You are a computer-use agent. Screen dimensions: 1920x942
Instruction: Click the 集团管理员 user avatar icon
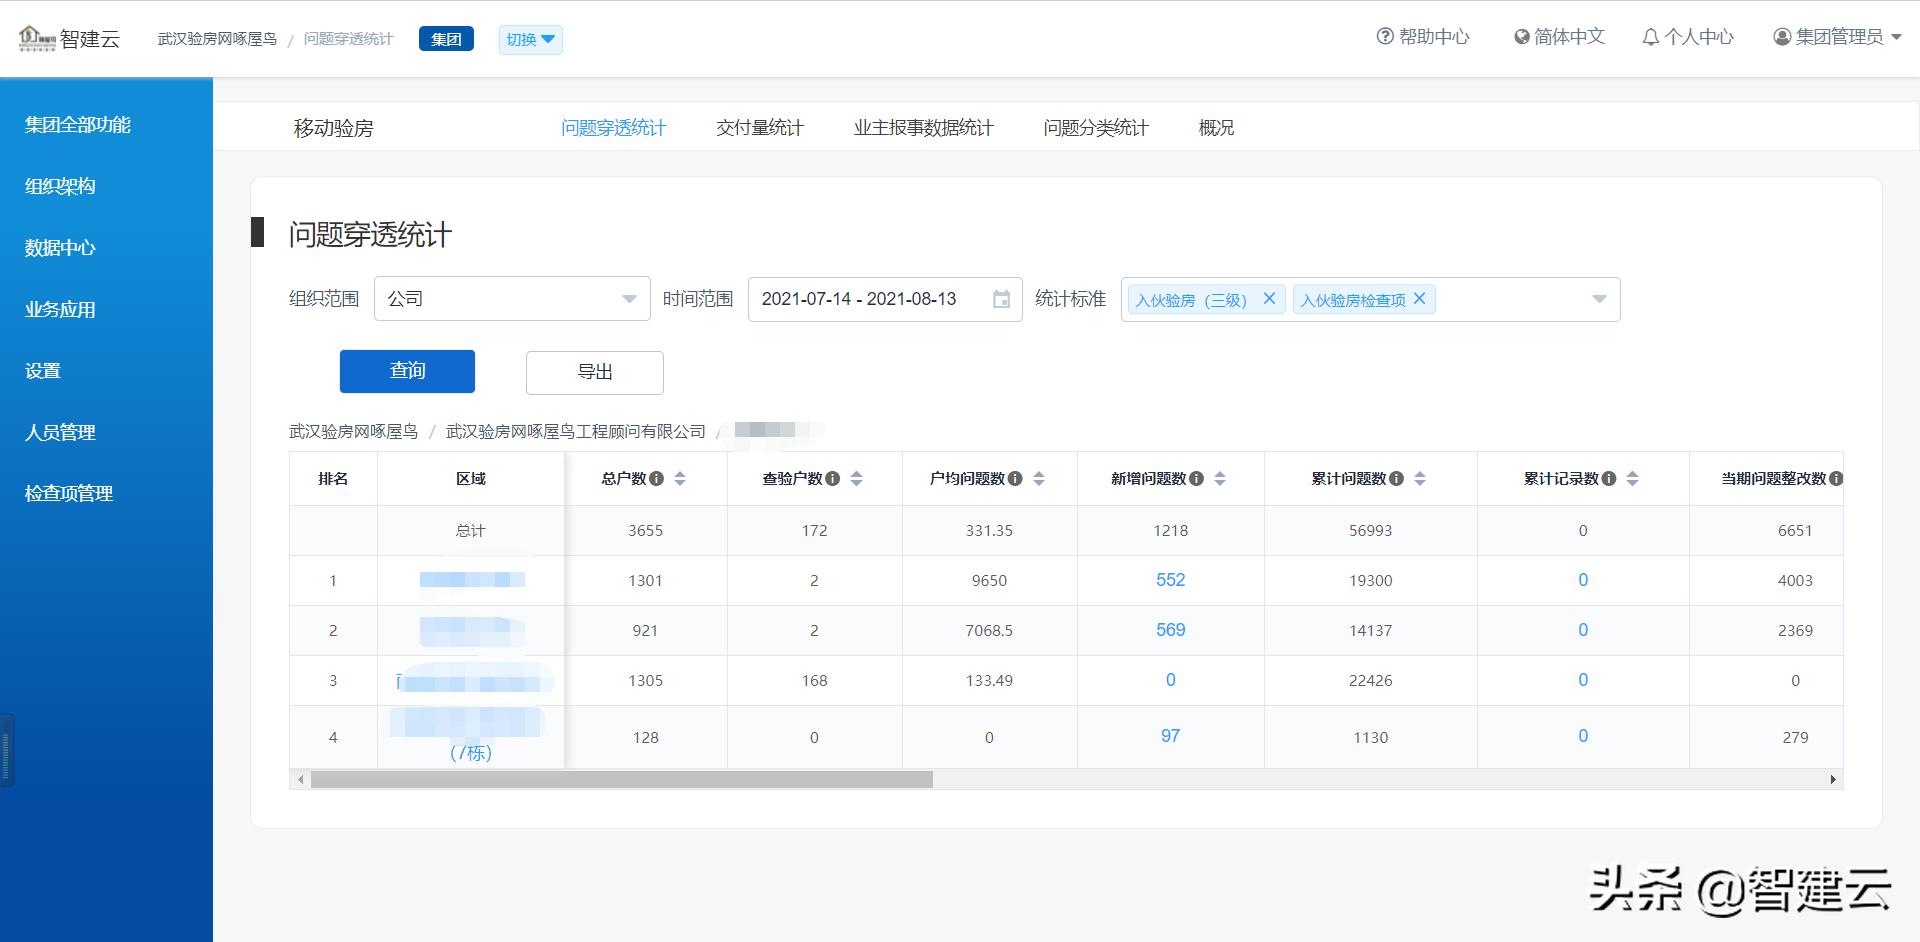click(x=1781, y=37)
